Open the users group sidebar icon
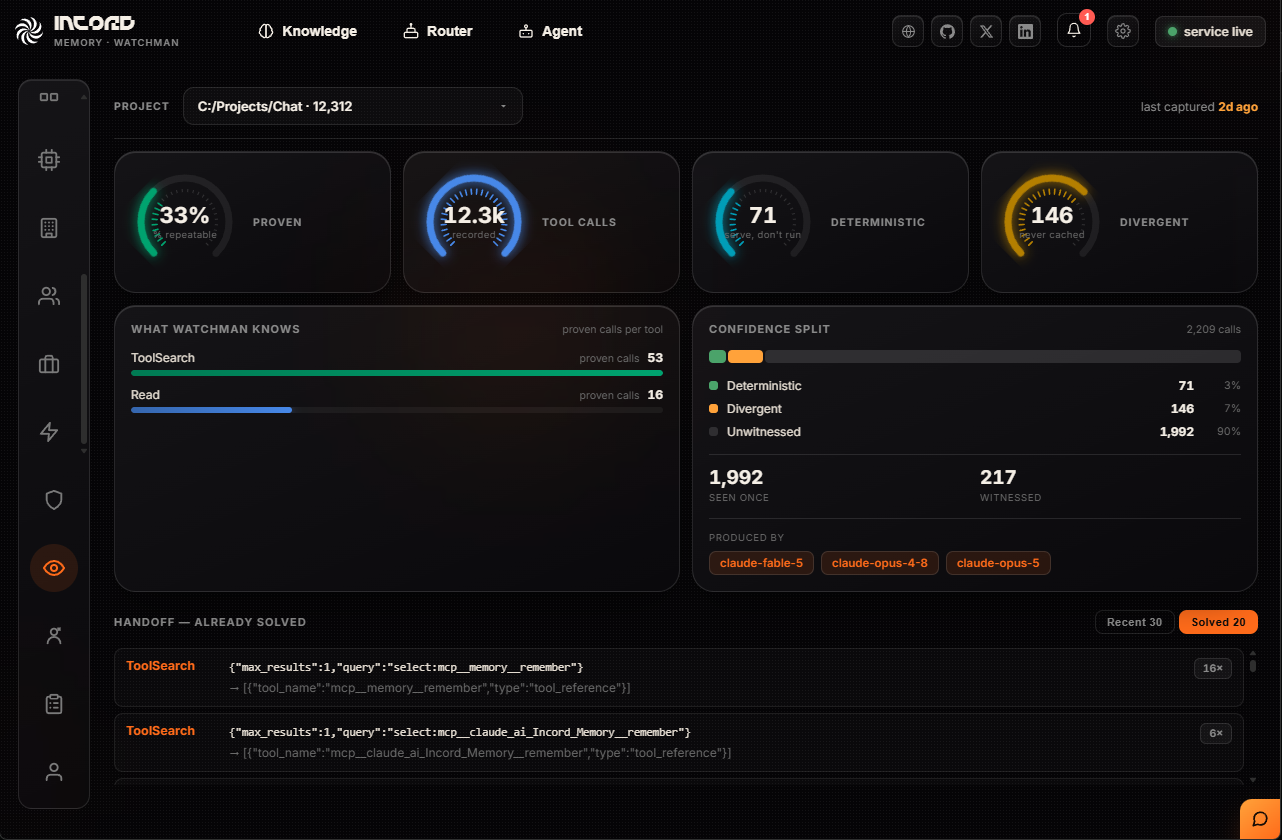The width and height of the screenshot is (1282, 840). 49,296
